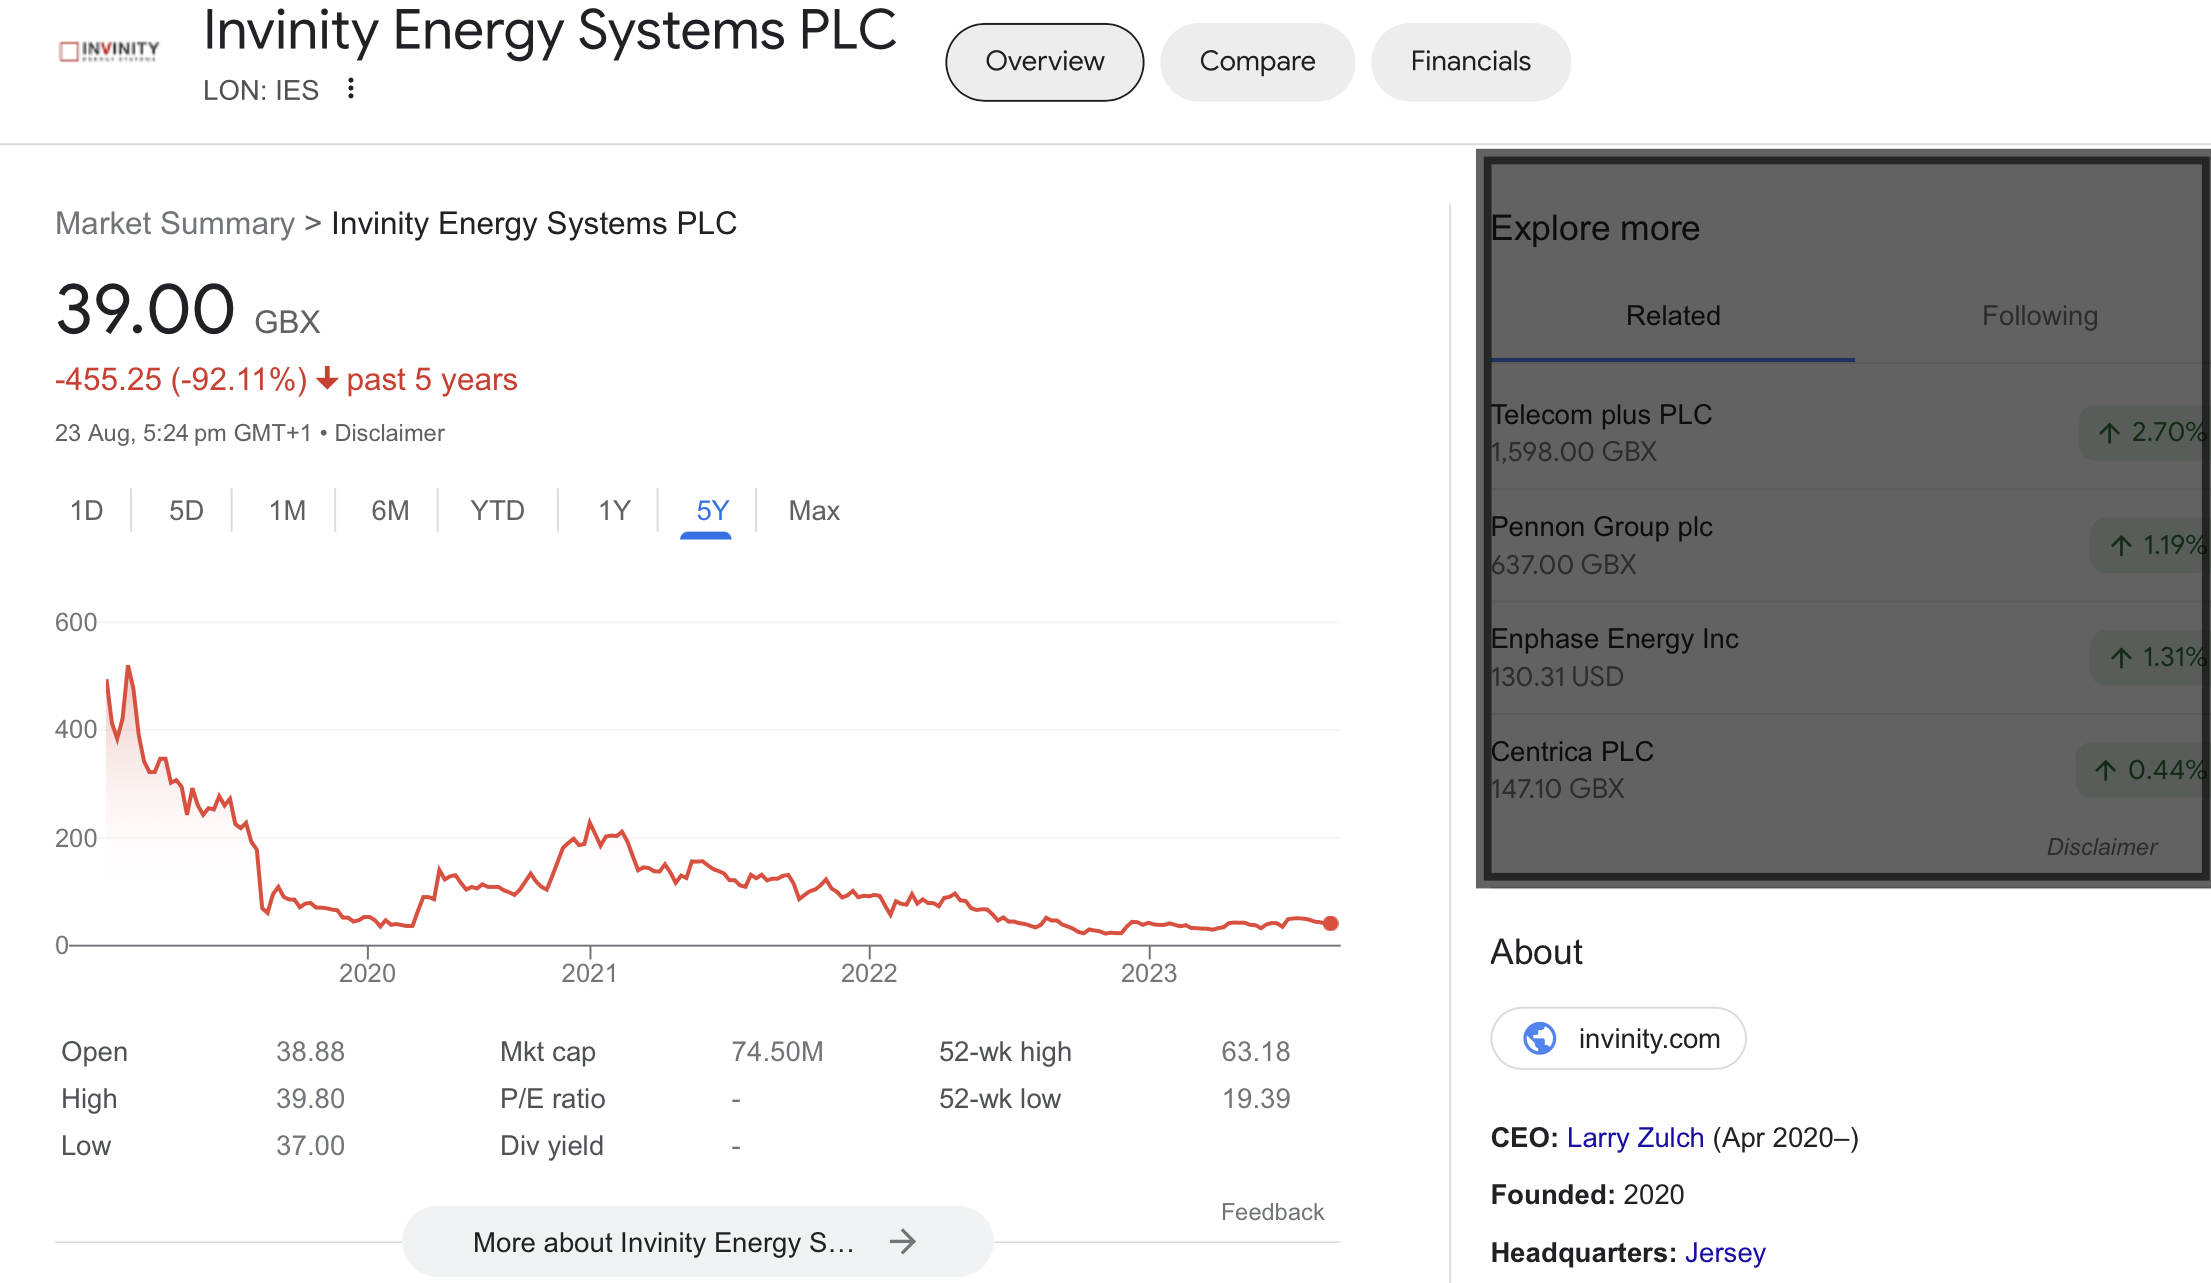2211x1283 pixels.
Task: Open the Larry Zulch CEO link
Action: click(1635, 1138)
